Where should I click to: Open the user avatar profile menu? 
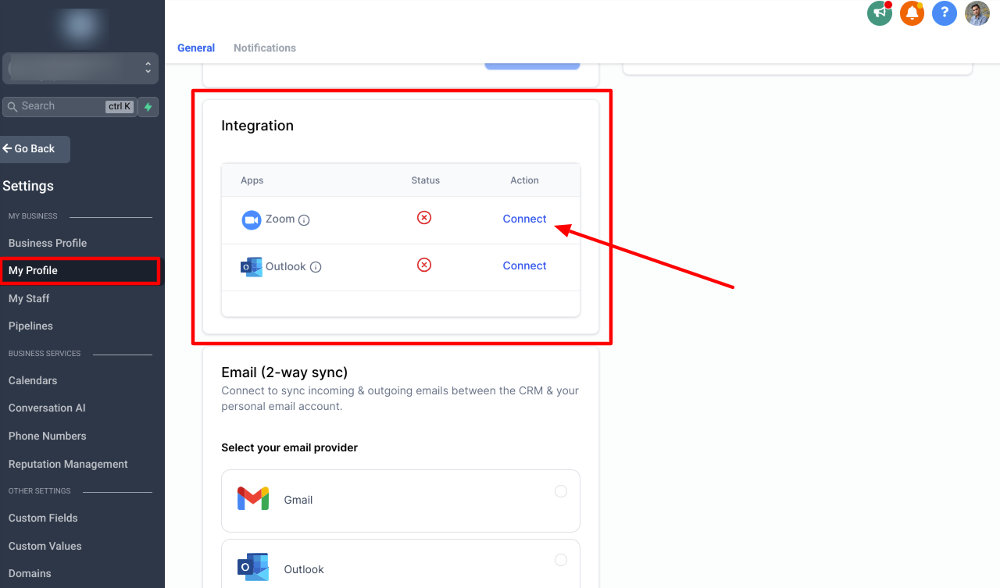(977, 13)
